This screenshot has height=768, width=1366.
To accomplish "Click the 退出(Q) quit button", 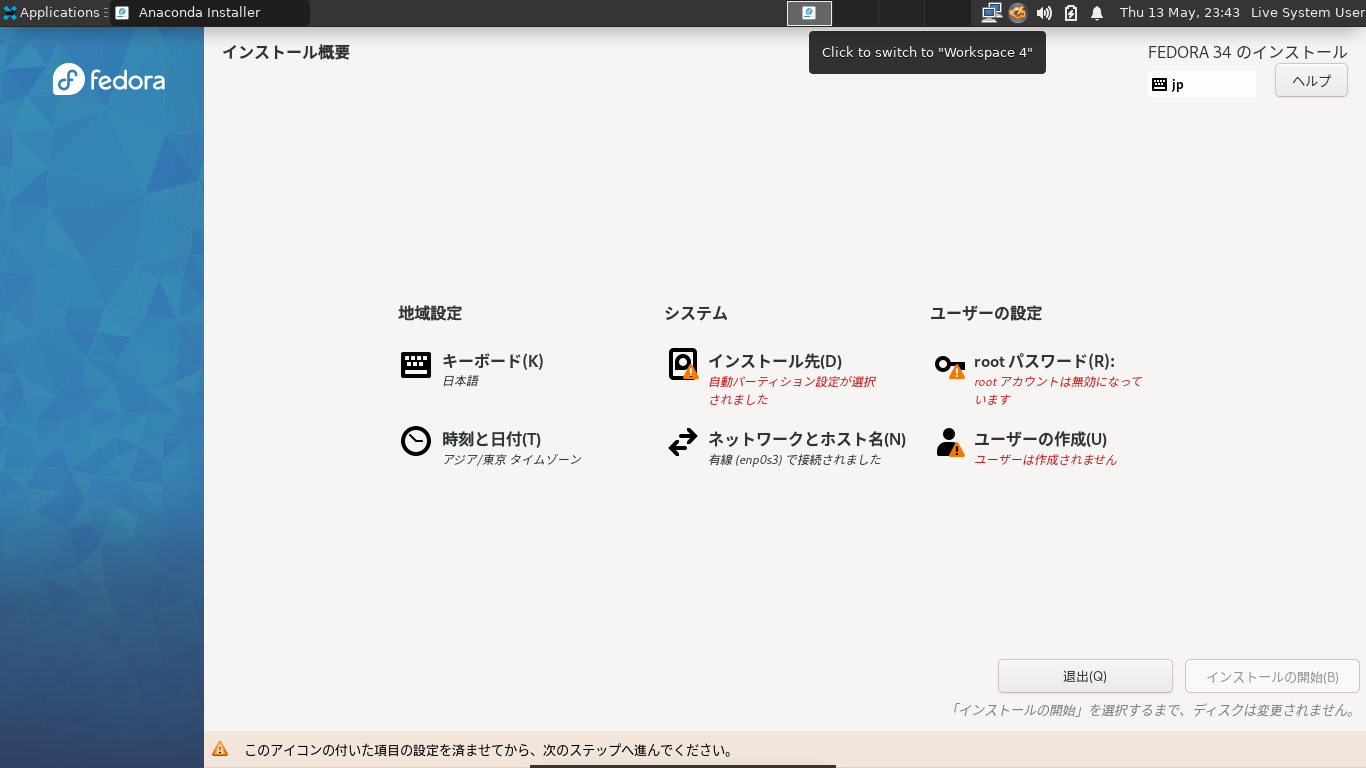I will (1085, 676).
